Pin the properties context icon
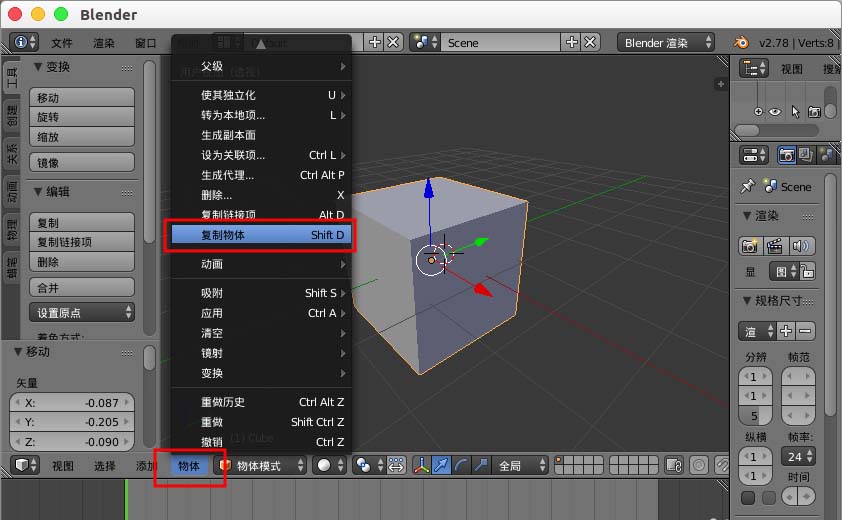This screenshot has height=520, width=842. pyautogui.click(x=747, y=186)
